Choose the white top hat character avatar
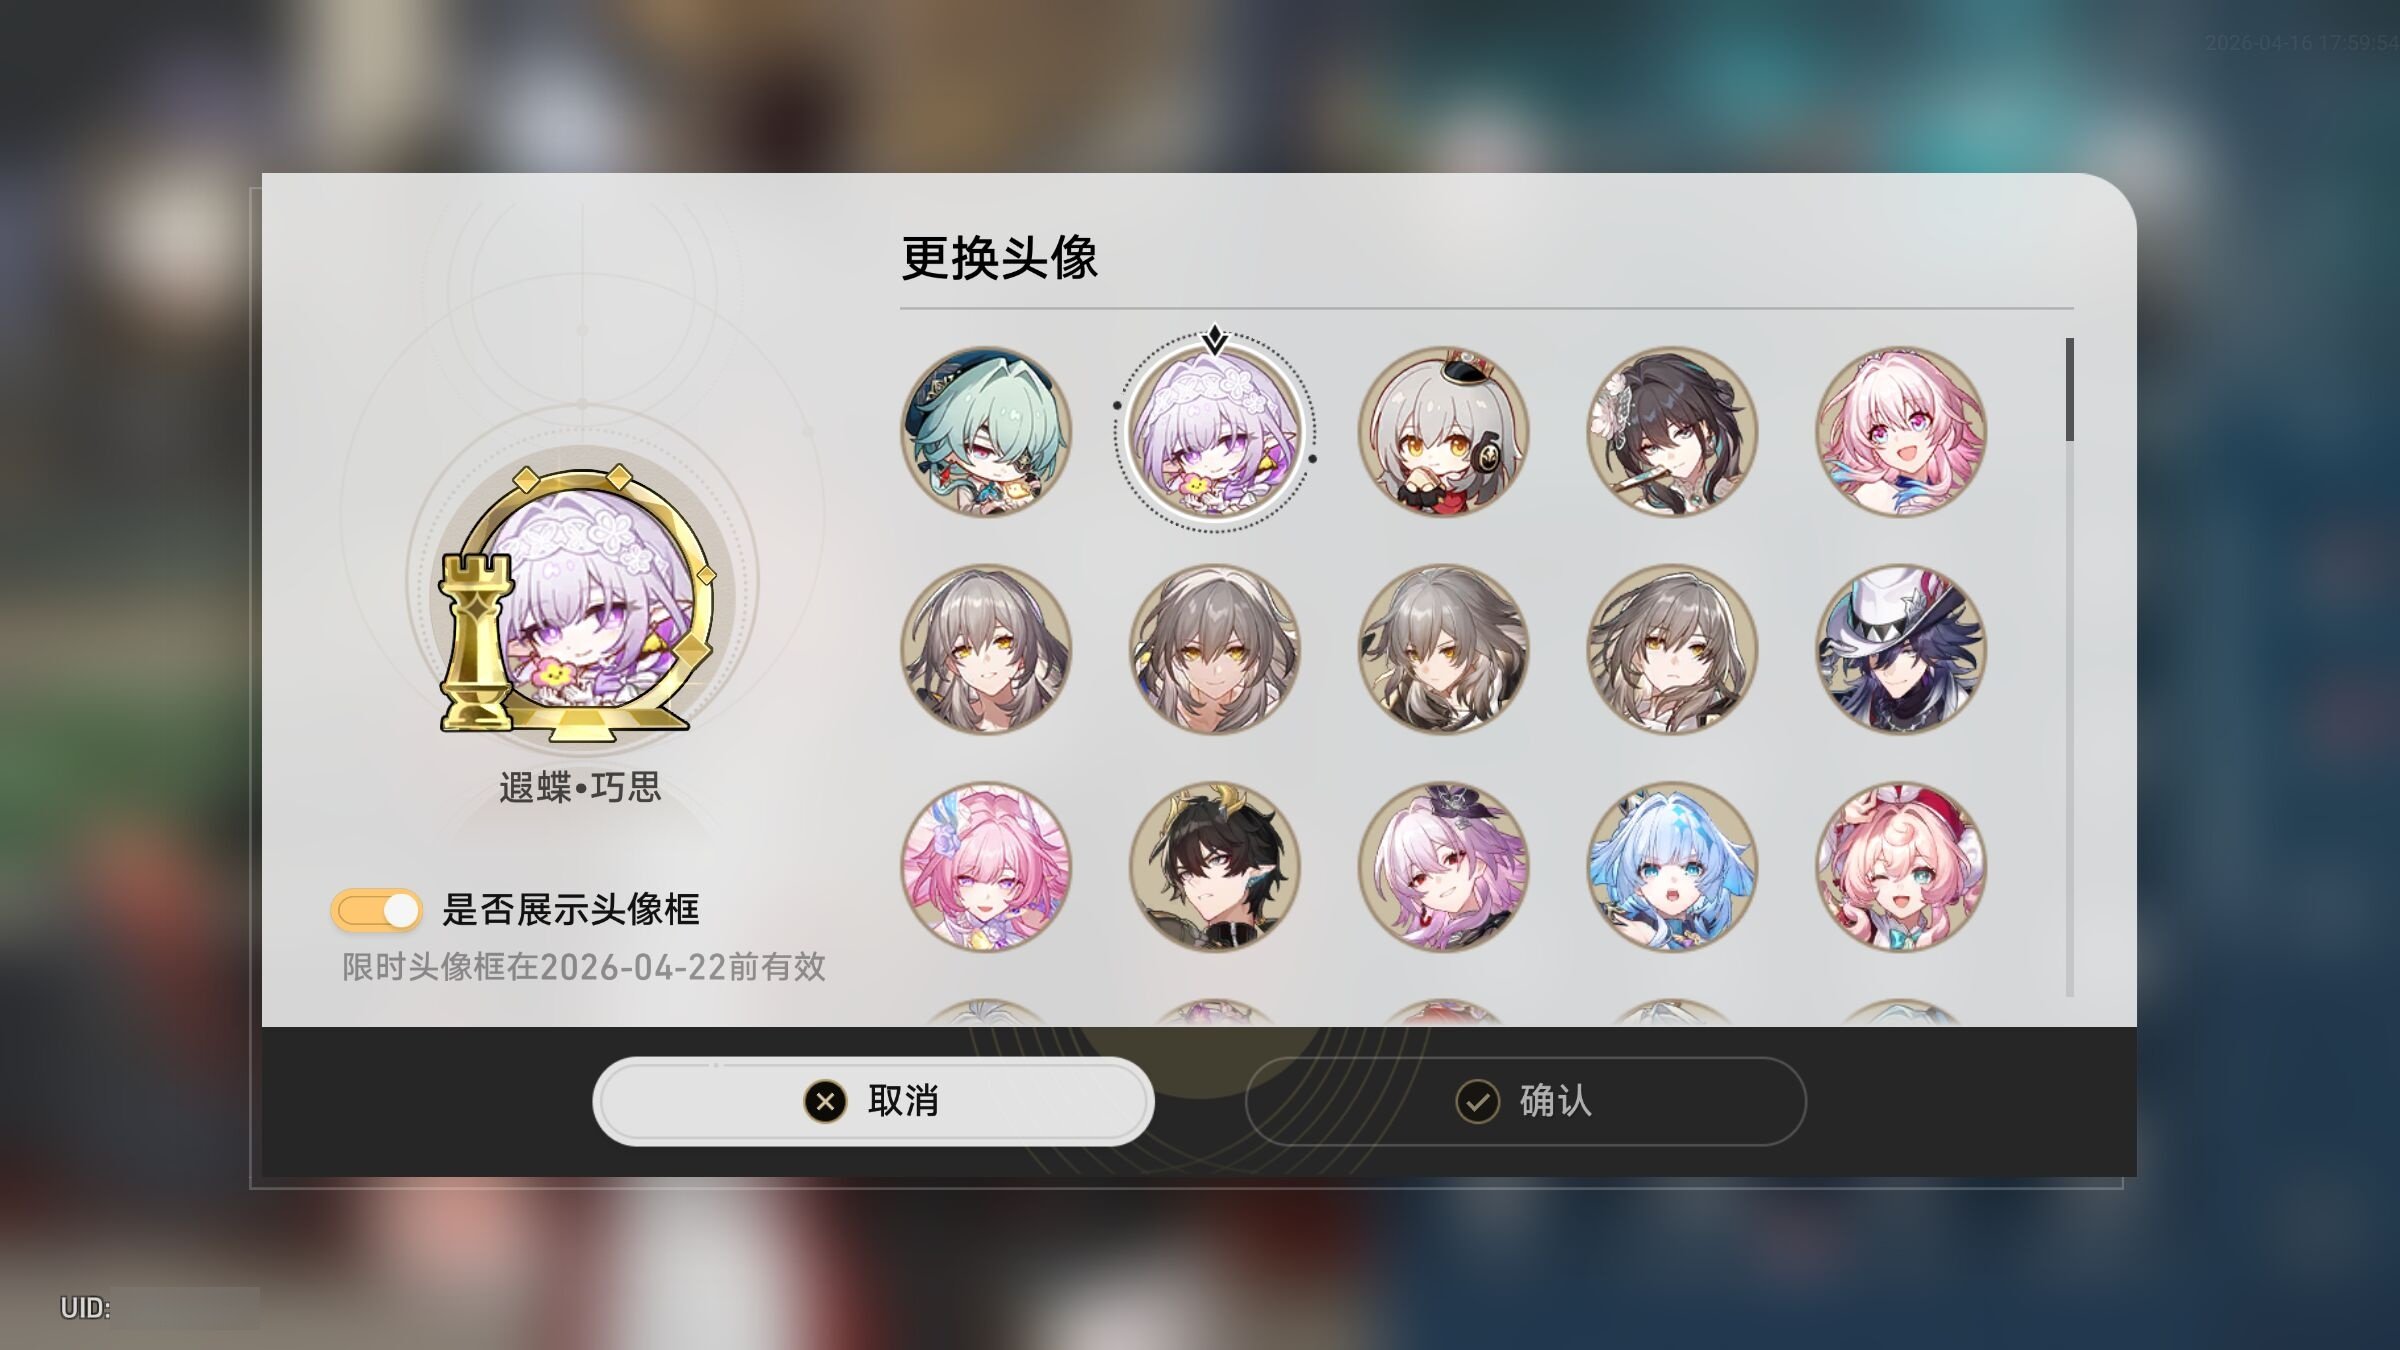The image size is (2400, 1350). (1901, 649)
